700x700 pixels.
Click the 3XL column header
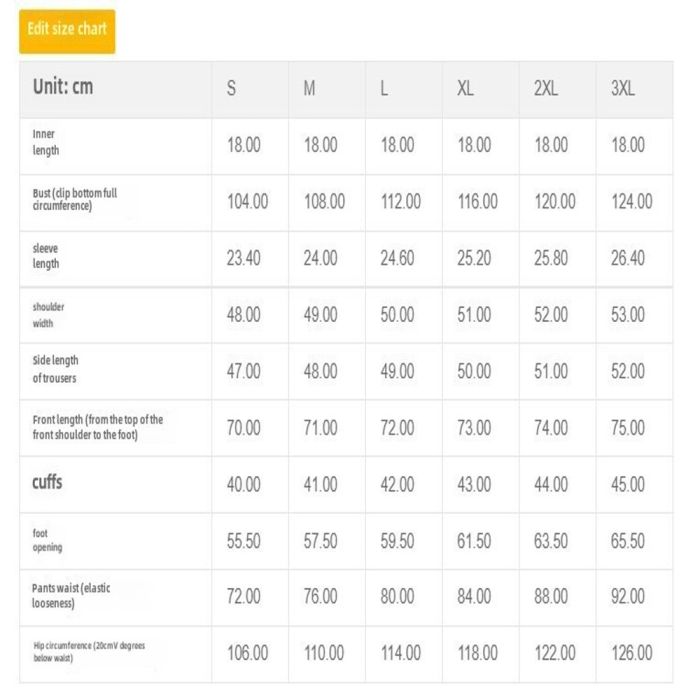pos(623,88)
